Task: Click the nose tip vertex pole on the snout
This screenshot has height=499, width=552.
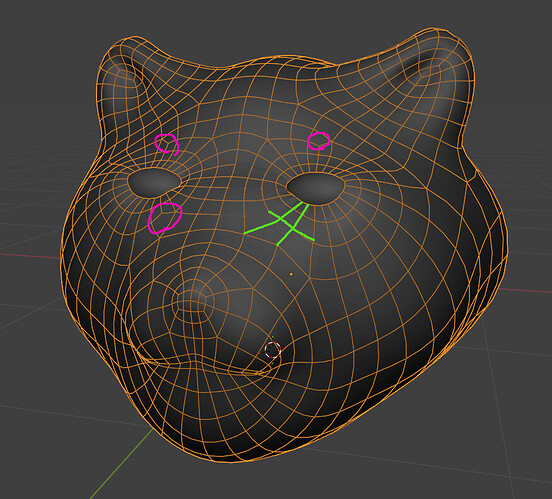Action: pos(193,302)
